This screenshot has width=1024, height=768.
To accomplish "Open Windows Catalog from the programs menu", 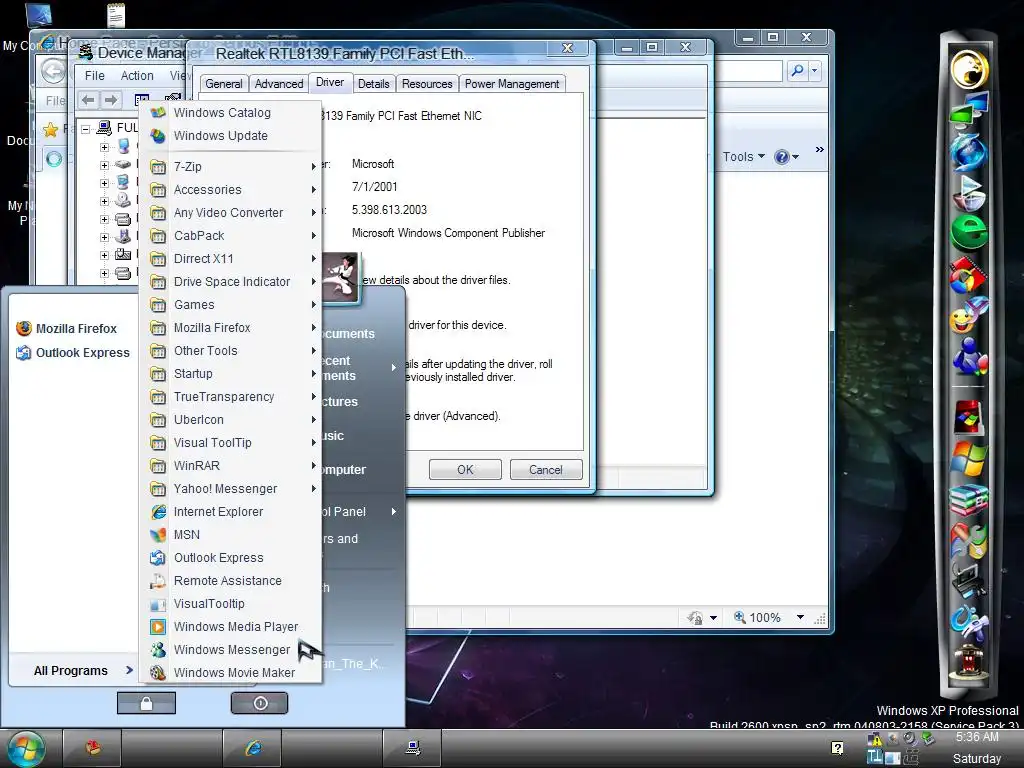I will pyautogui.click(x=232, y=112).
